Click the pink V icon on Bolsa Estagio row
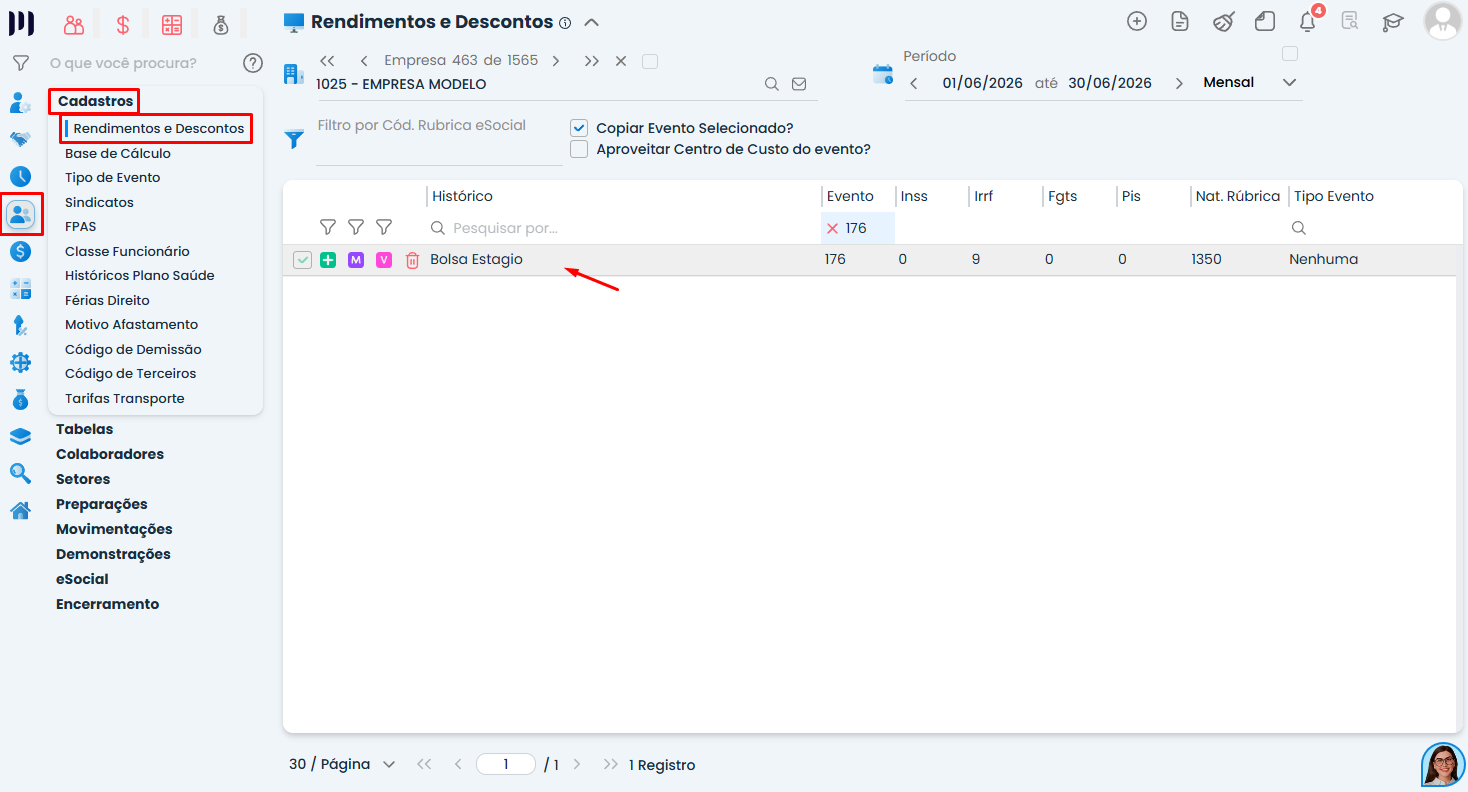This screenshot has height=792, width=1468. pos(383,260)
